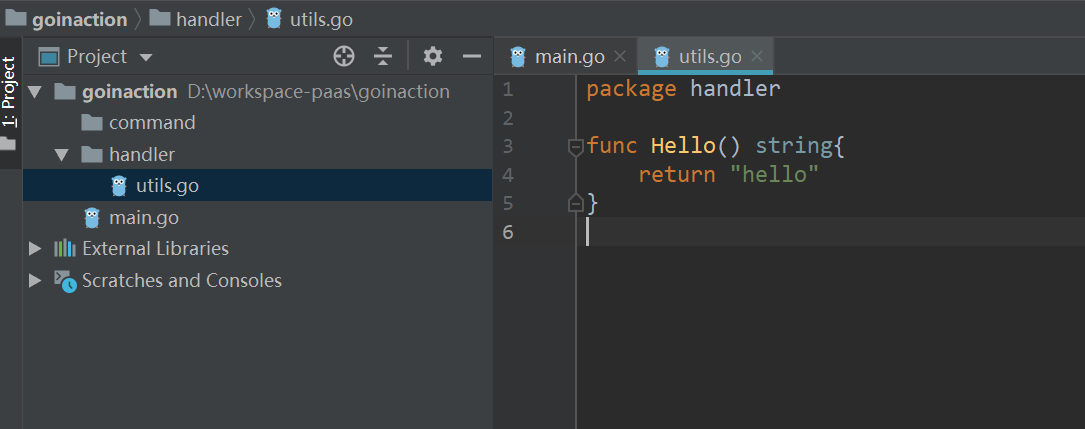Click the Scratches and Consoles icon
Image resolution: width=1085 pixels, height=429 pixels.
(65, 281)
